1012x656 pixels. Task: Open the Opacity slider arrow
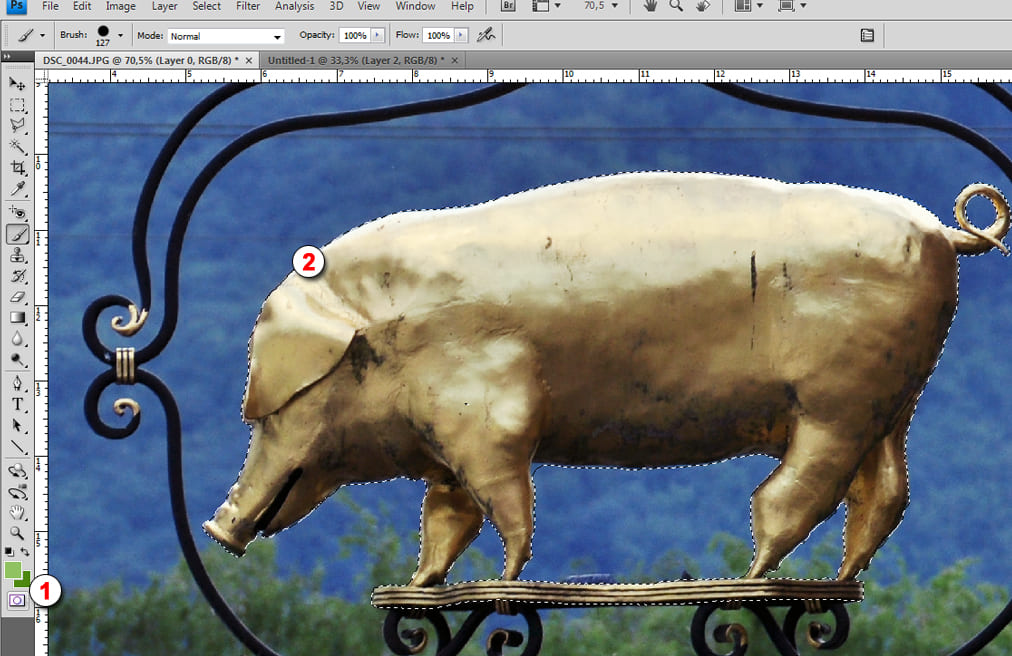377,35
